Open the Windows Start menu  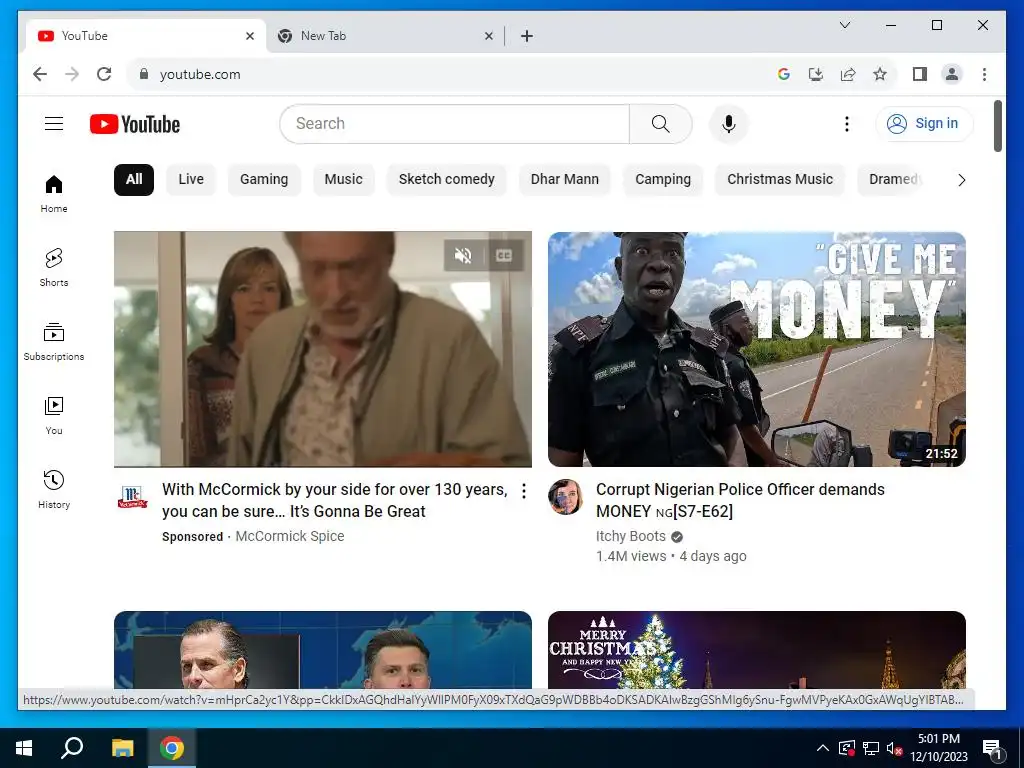(x=24, y=748)
